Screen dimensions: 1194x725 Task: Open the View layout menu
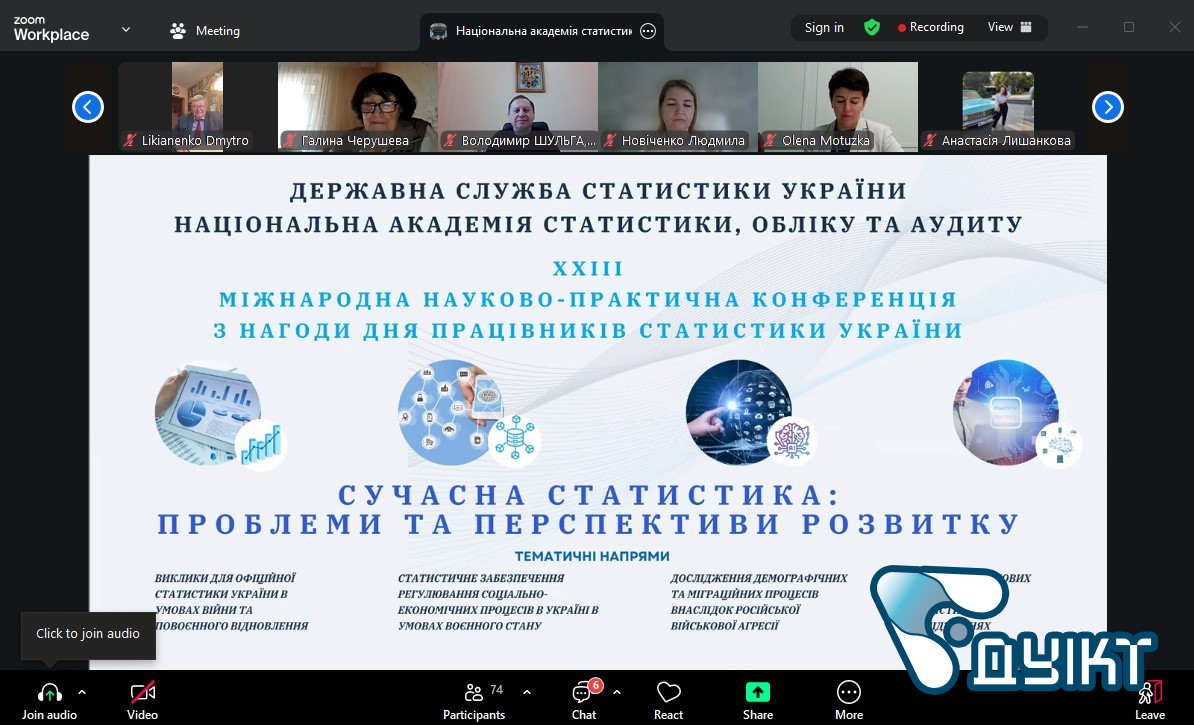pyautogui.click(x=1010, y=28)
